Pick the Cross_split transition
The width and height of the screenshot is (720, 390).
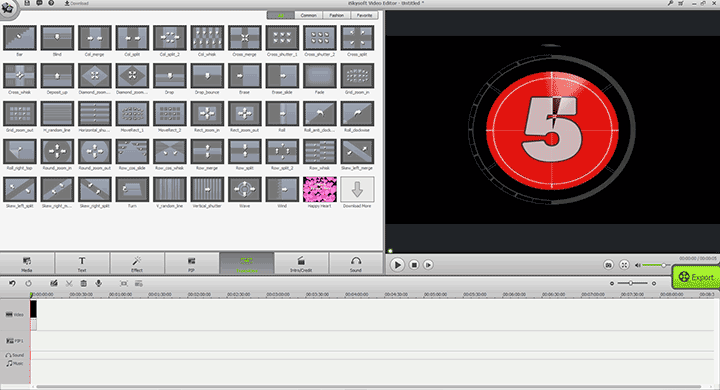click(x=357, y=38)
